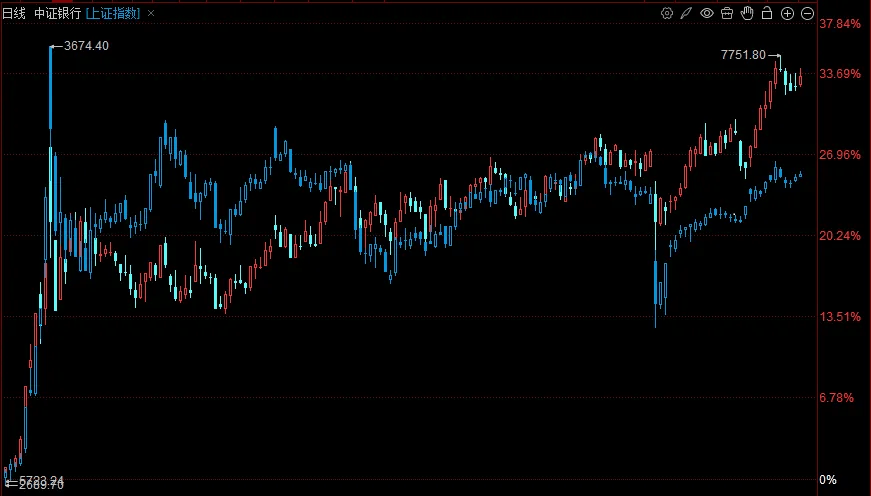Activate the hand pan tool
The width and height of the screenshot is (871, 496).
(747, 13)
